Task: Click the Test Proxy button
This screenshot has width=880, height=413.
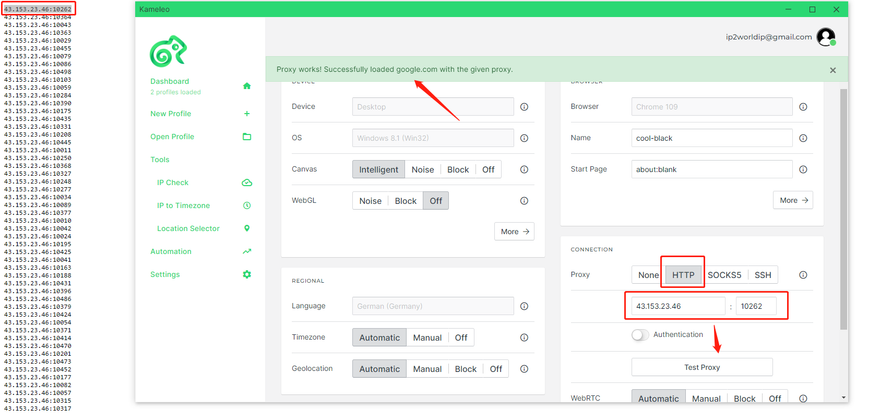Action: pyautogui.click(x=701, y=367)
